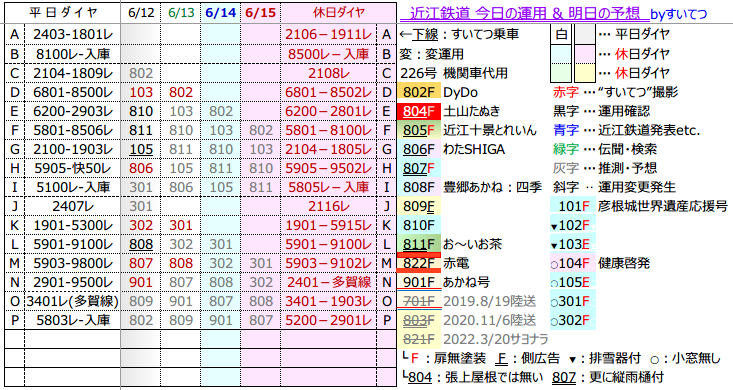Select the holiday cell 2106-1911レ

pos(329,35)
